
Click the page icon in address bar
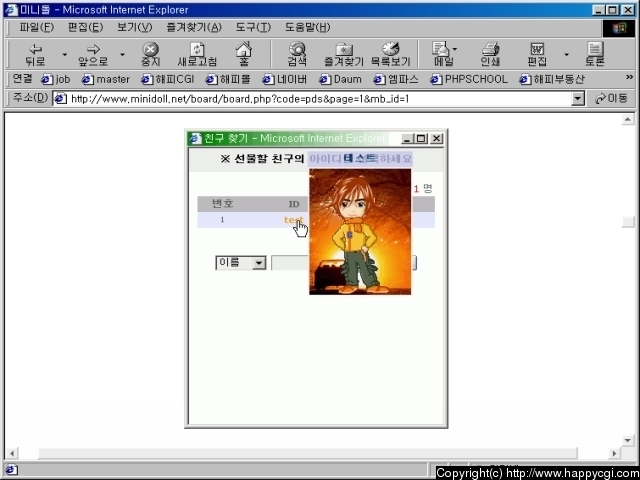61,99
